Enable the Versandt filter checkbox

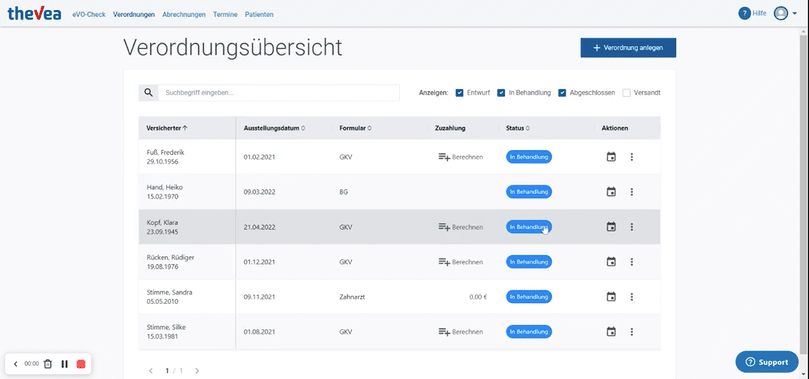626,93
